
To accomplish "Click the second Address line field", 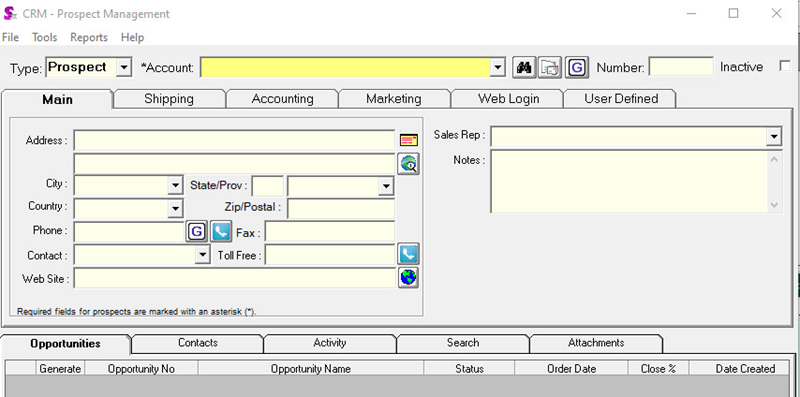I will 234,164.
